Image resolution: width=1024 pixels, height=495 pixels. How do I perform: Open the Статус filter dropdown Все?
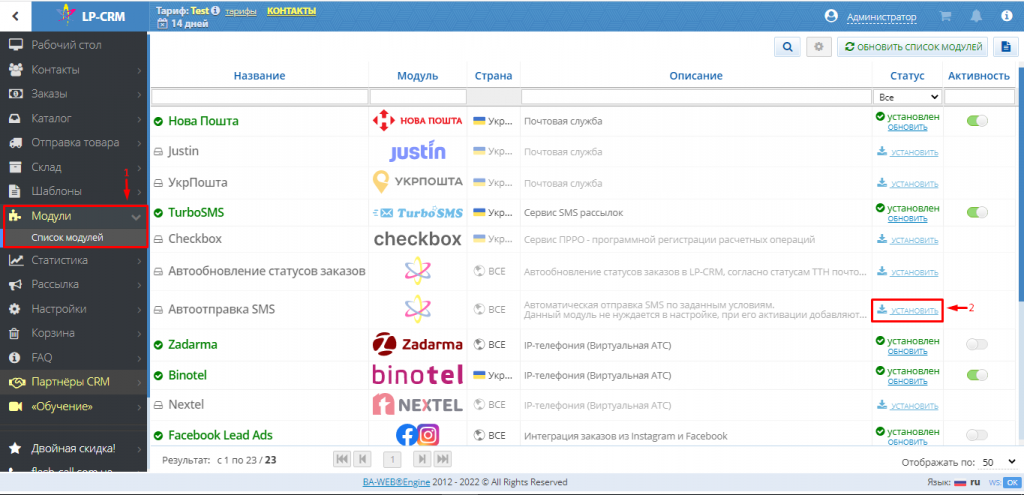(x=907, y=97)
